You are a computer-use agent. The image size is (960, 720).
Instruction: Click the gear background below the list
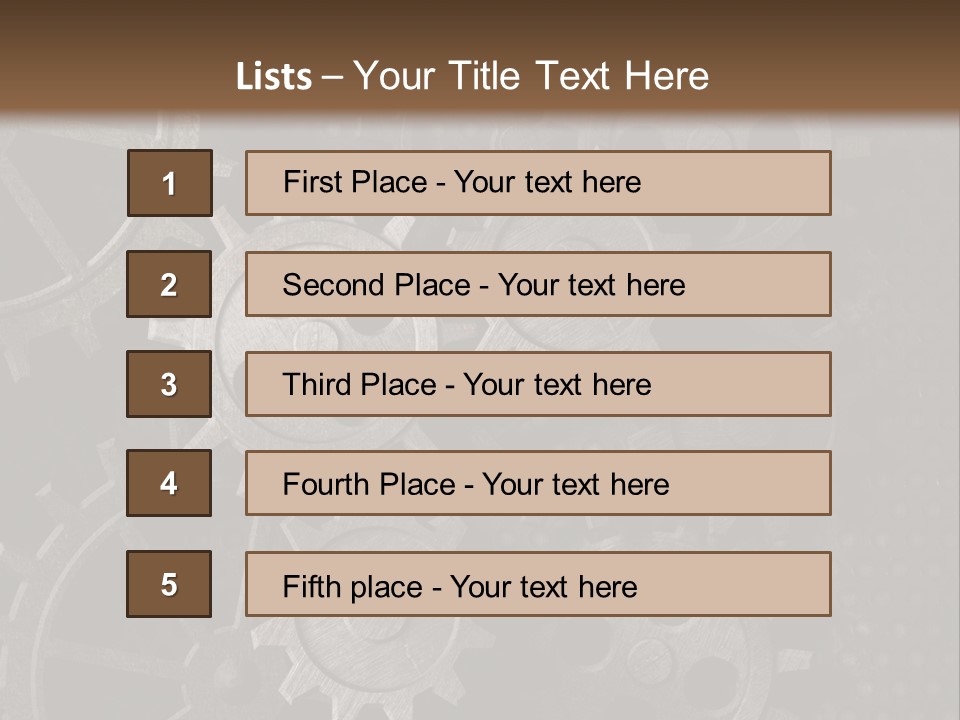click(x=480, y=670)
